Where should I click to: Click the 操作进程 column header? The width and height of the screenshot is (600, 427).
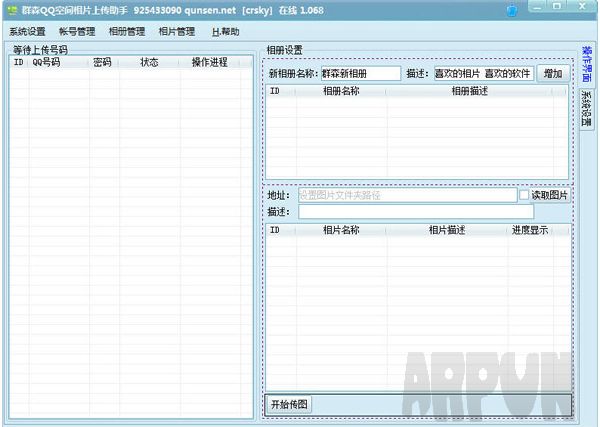coord(210,62)
